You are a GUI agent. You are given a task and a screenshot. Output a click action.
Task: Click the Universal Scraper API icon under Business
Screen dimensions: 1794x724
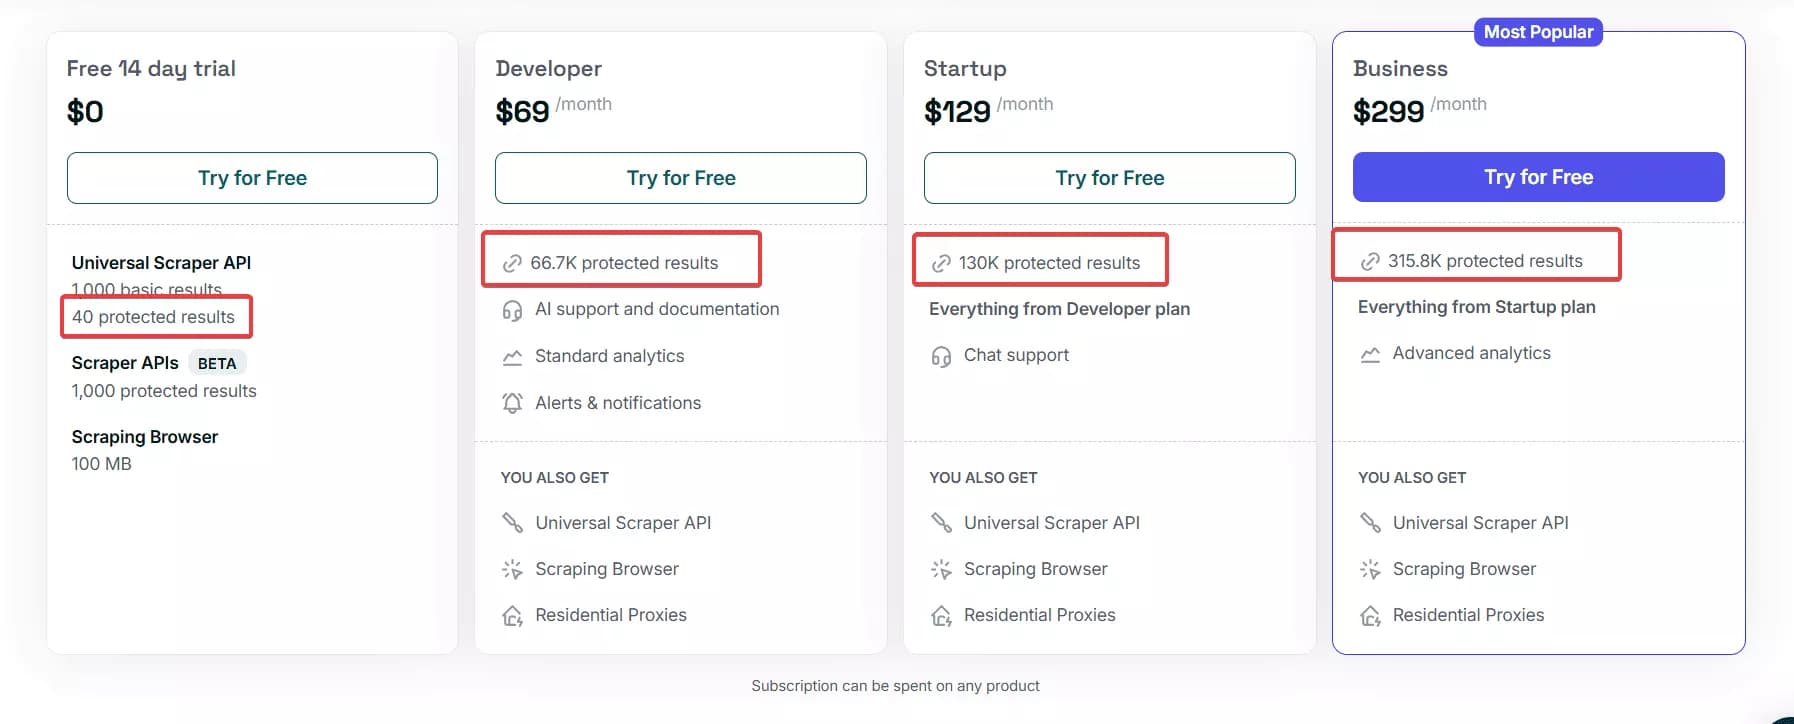[1370, 522]
